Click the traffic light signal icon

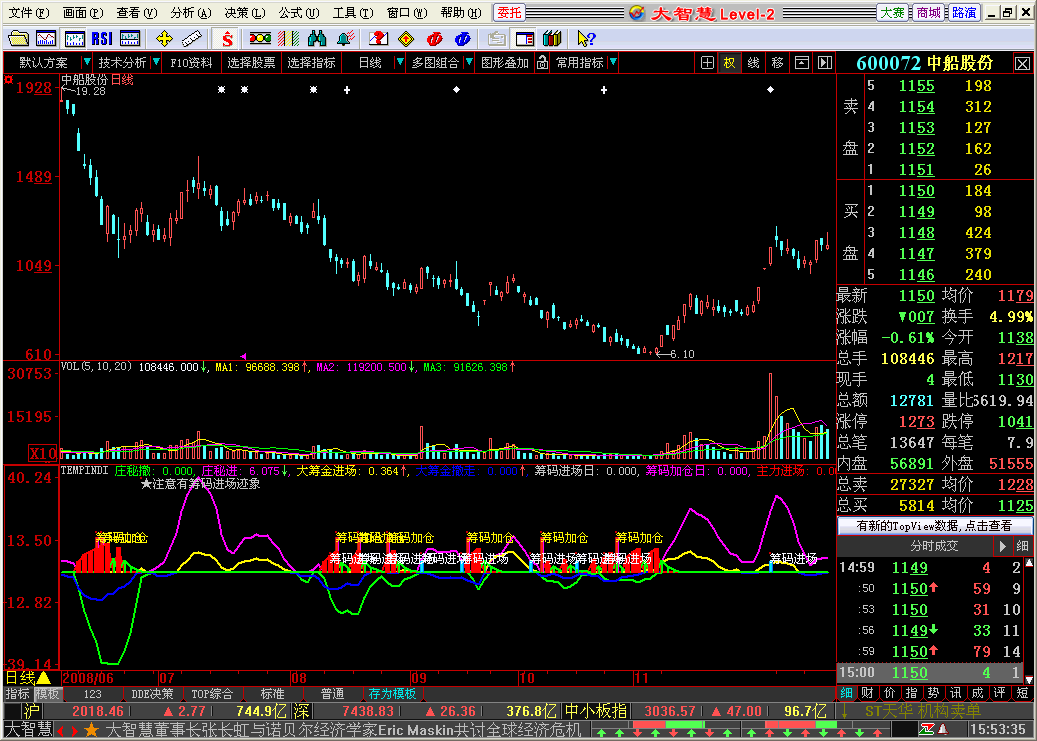260,38
